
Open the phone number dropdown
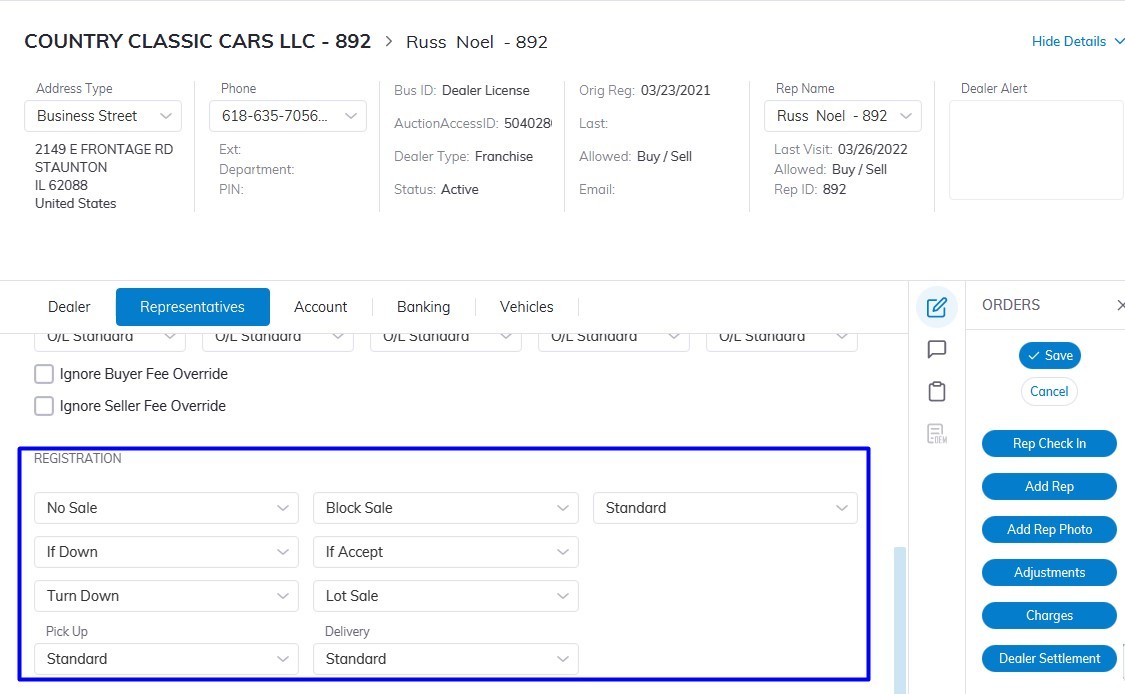point(287,116)
